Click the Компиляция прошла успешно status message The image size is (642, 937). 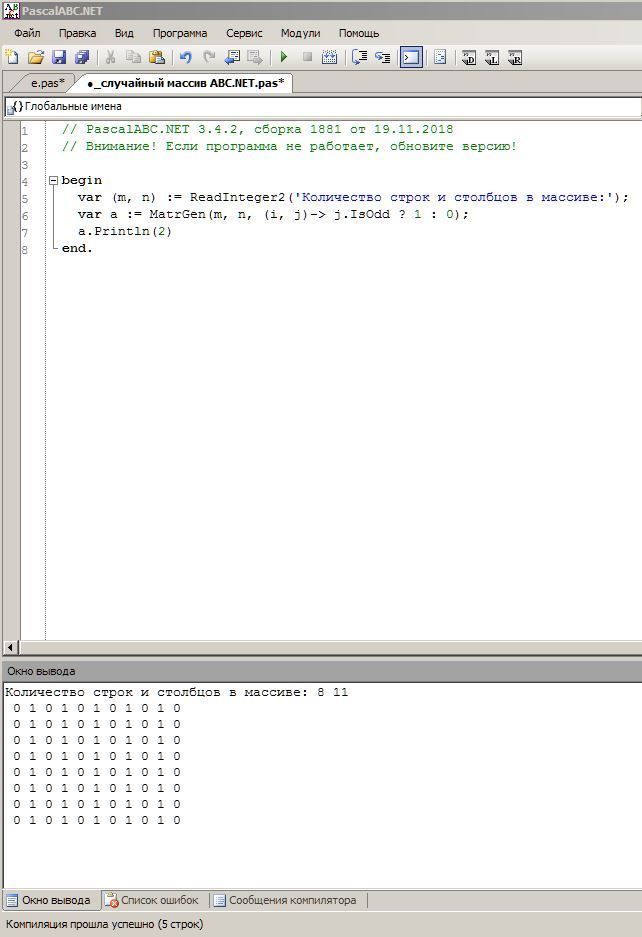pyautogui.click(x=105, y=924)
